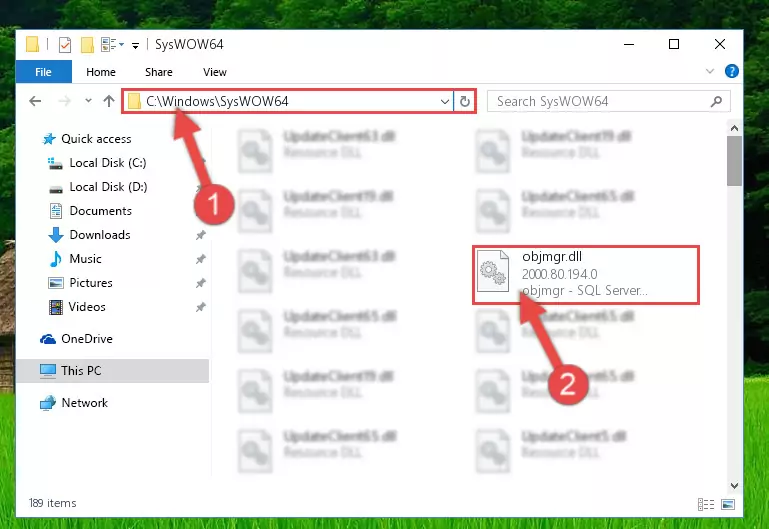Image resolution: width=769 pixels, height=529 pixels.
Task: Open Downloads in the sidebar
Action: 100,235
